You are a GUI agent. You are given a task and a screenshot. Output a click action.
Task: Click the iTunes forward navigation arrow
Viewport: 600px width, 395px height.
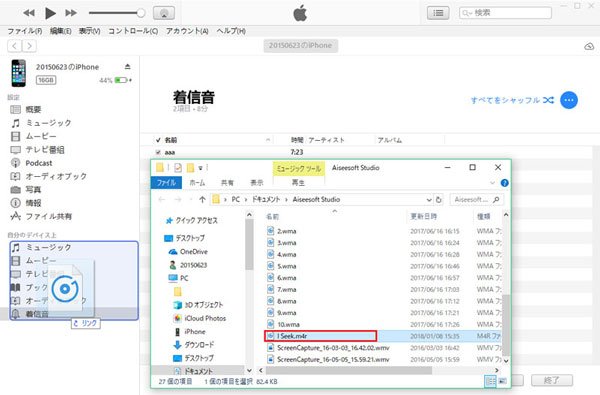29,46
